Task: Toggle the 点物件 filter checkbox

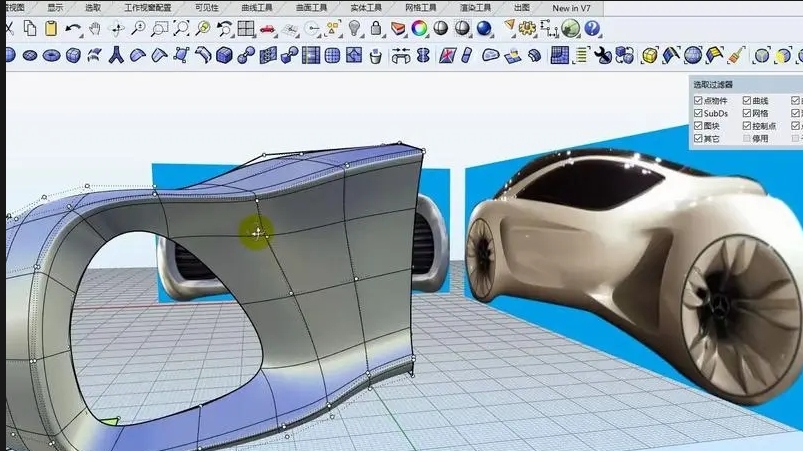Action: [698, 100]
